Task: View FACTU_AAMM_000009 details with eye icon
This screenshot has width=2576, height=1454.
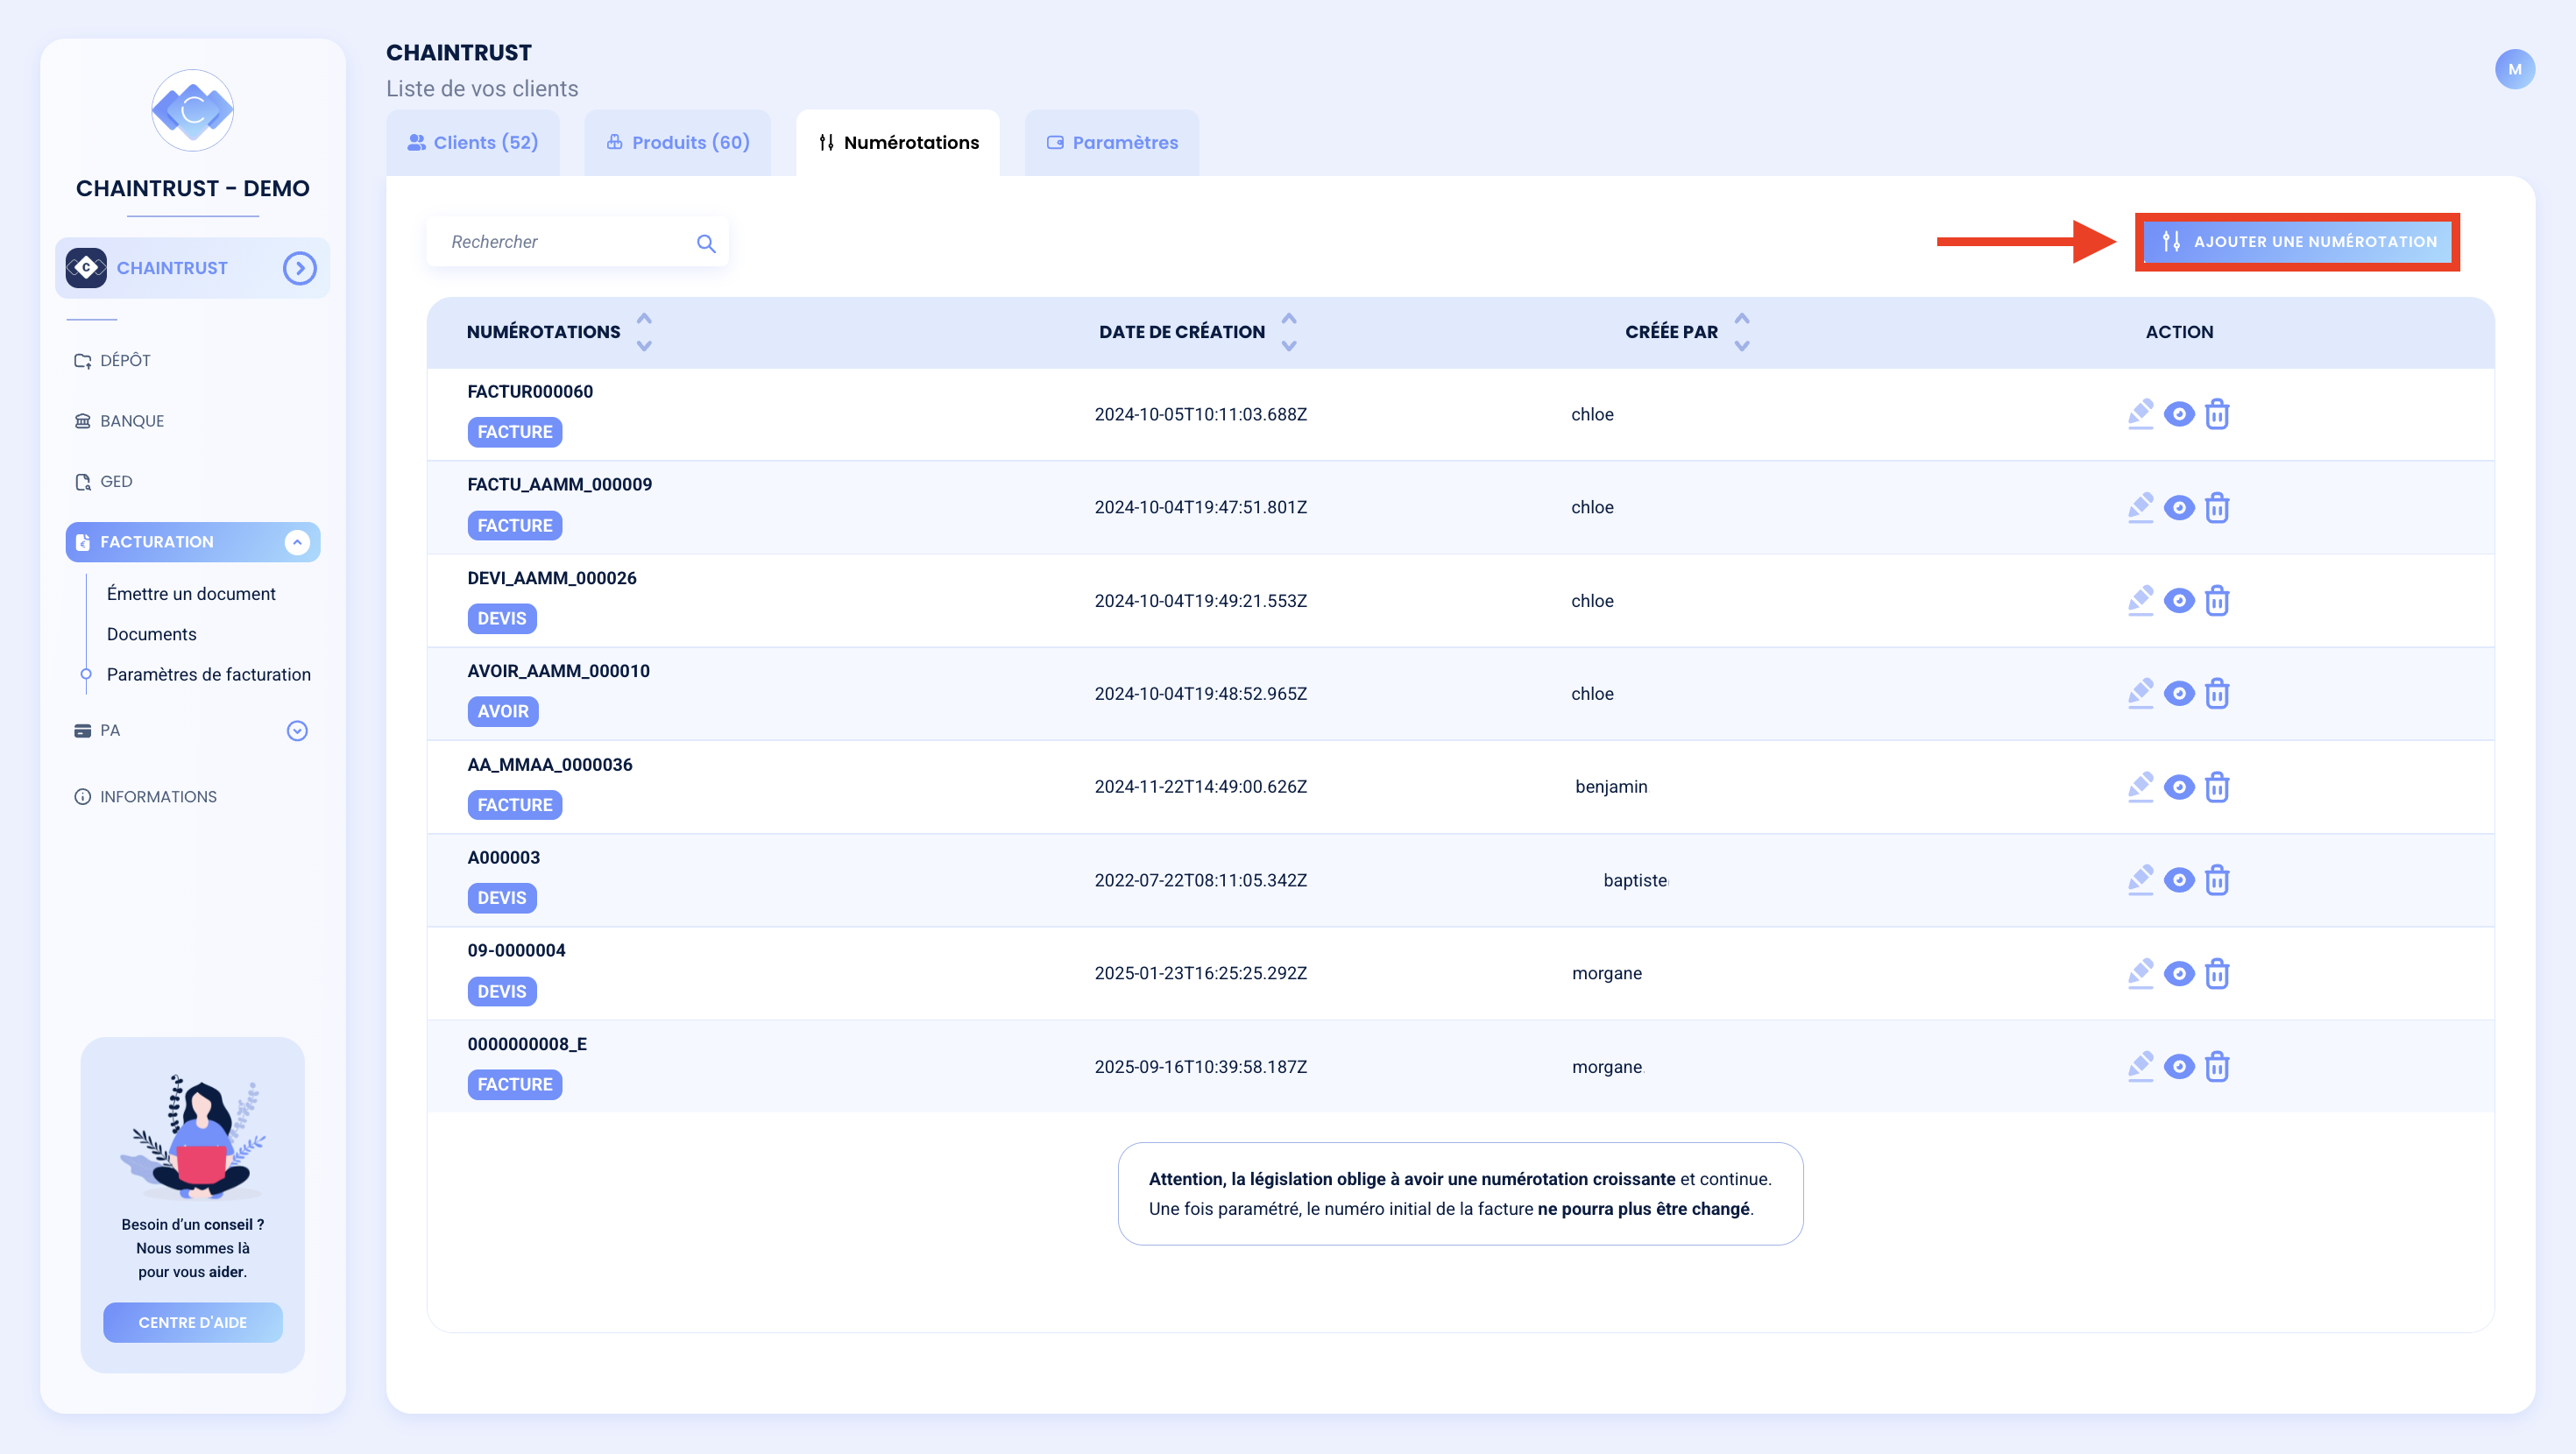Action: [x=2179, y=508]
